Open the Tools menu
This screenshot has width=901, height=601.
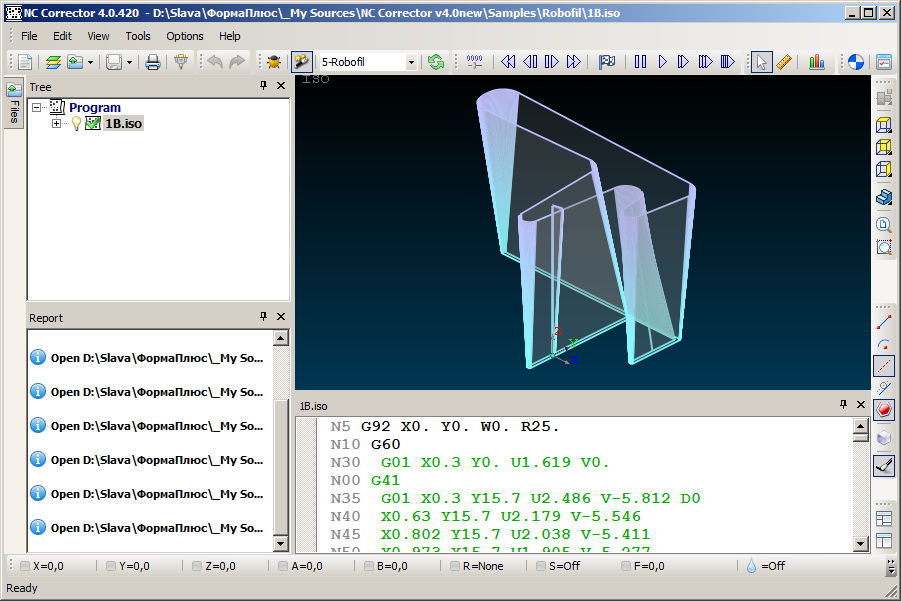(x=138, y=36)
